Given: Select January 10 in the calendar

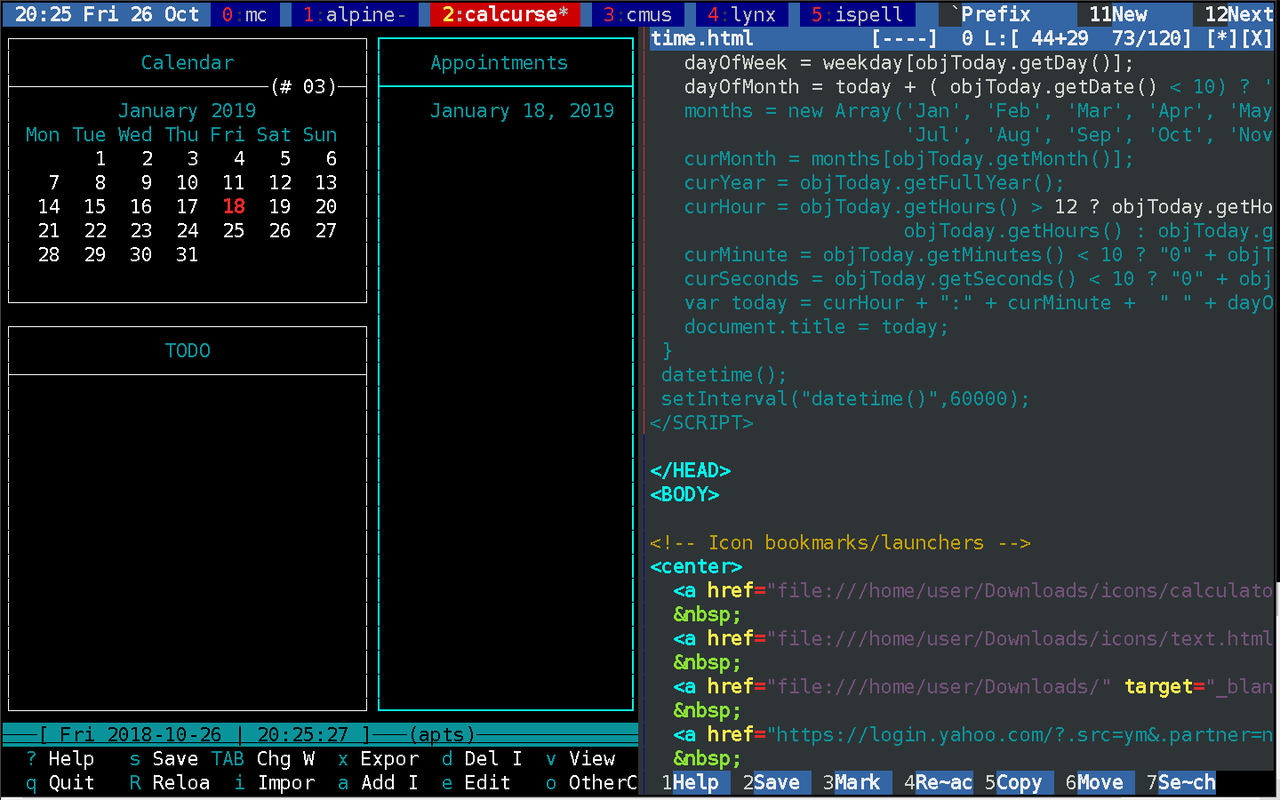Looking at the screenshot, I should 187,182.
